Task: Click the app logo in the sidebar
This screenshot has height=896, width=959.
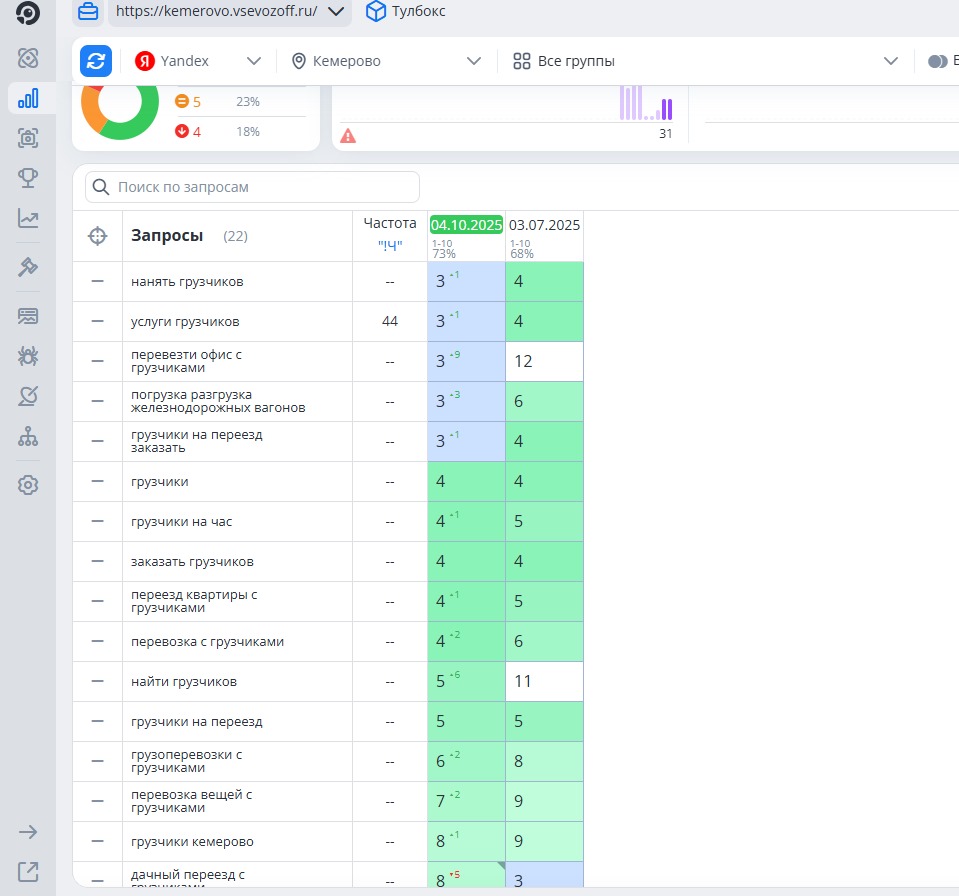Action: [28, 12]
